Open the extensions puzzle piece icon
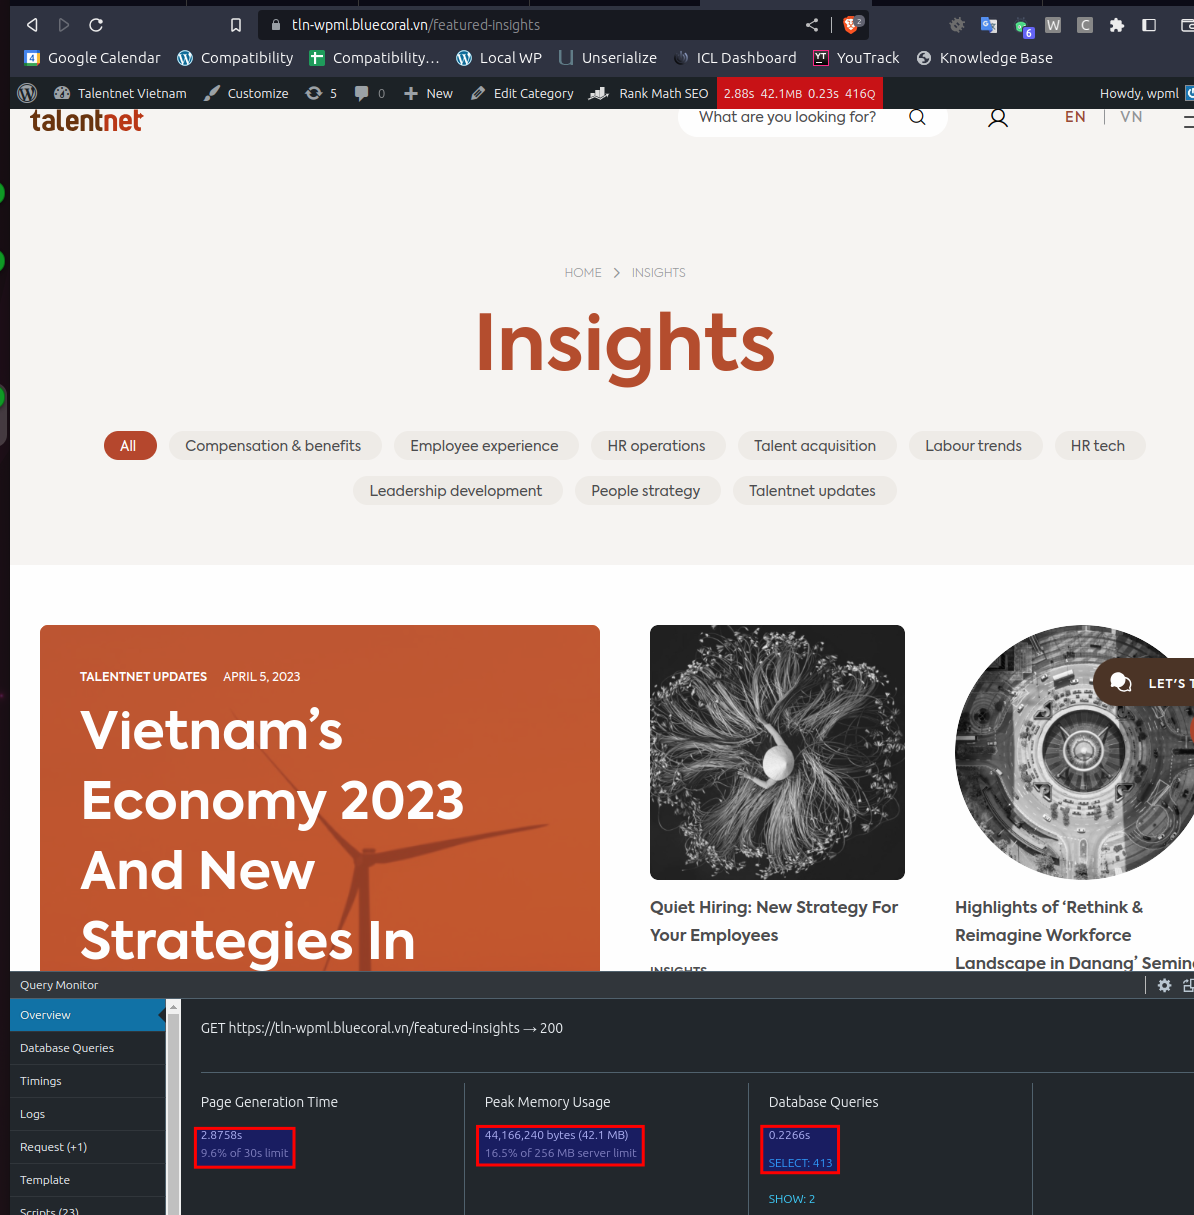Screen dimensions: 1194x1215 pos(1117,25)
